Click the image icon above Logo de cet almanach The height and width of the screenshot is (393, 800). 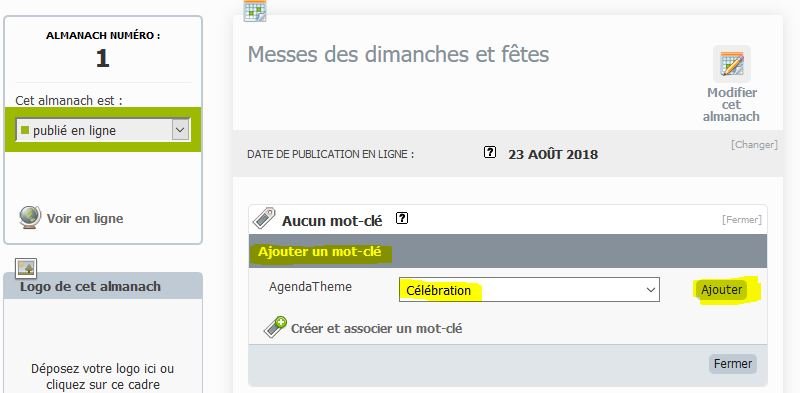click(26, 267)
